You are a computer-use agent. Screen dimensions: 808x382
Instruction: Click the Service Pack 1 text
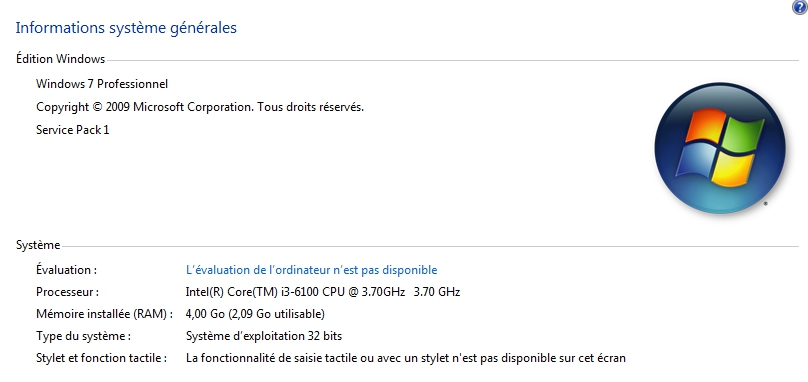73,130
